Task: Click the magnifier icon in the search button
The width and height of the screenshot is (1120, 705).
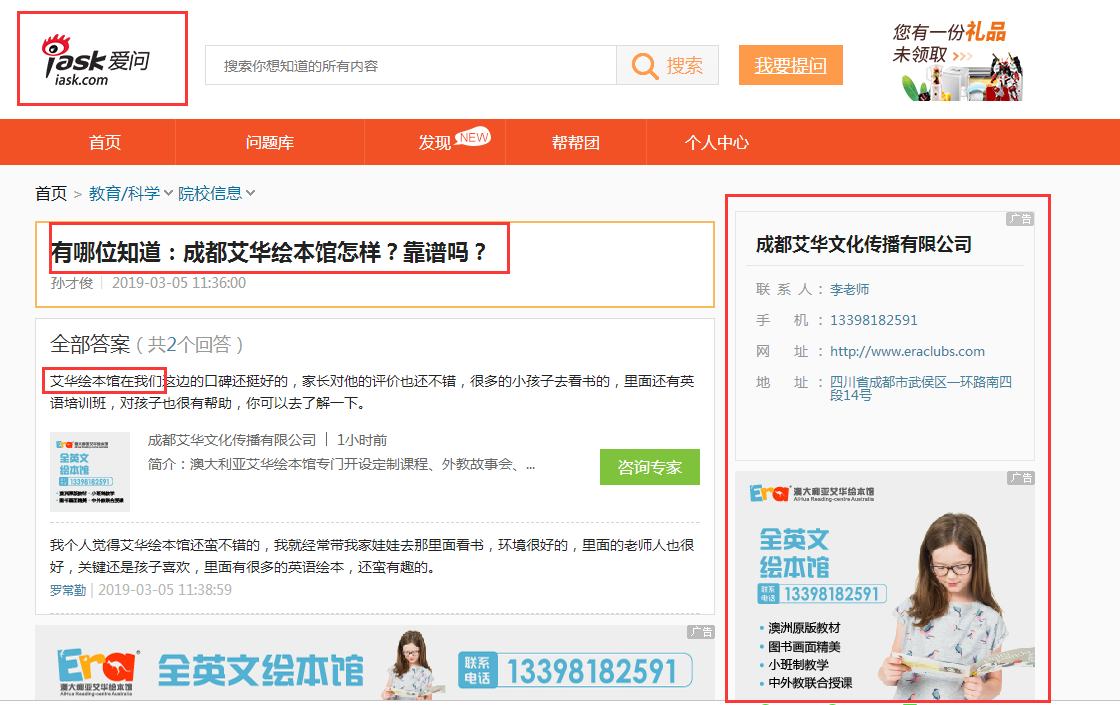Action: click(644, 66)
